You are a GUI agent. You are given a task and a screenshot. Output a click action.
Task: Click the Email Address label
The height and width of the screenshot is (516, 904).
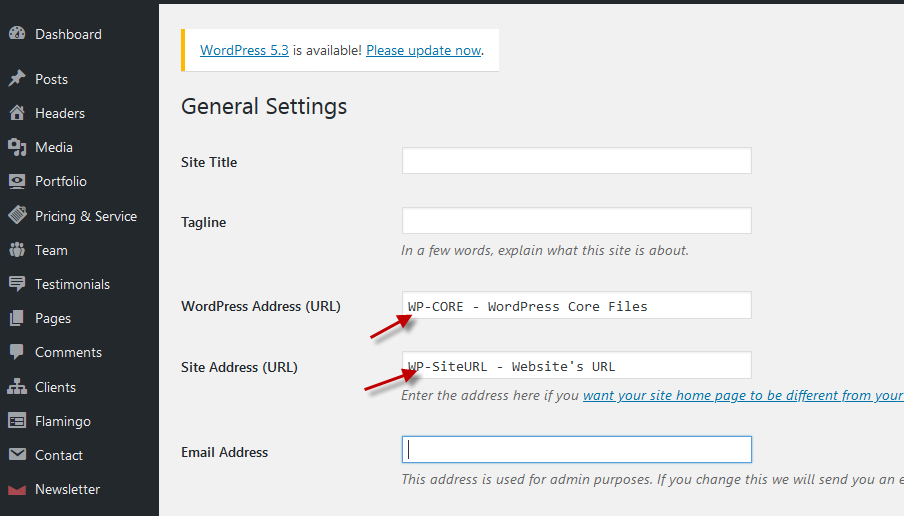(x=224, y=452)
